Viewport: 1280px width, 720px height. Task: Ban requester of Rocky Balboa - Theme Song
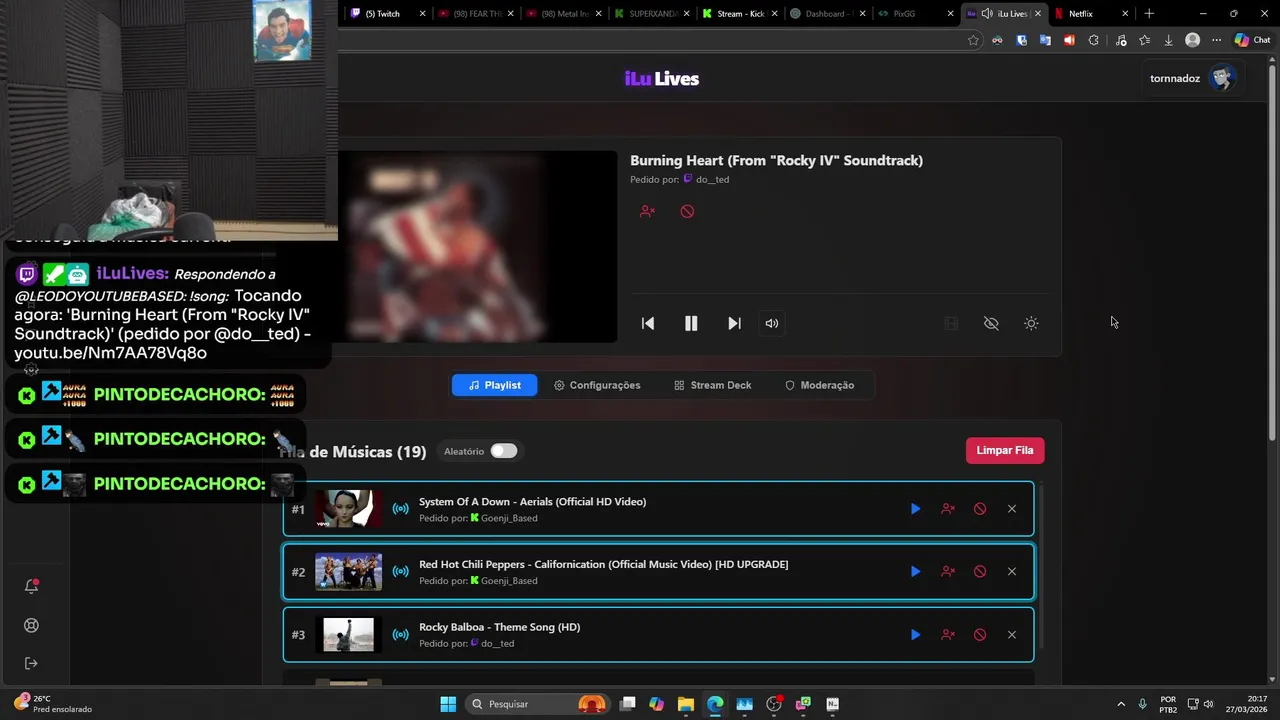click(x=948, y=635)
